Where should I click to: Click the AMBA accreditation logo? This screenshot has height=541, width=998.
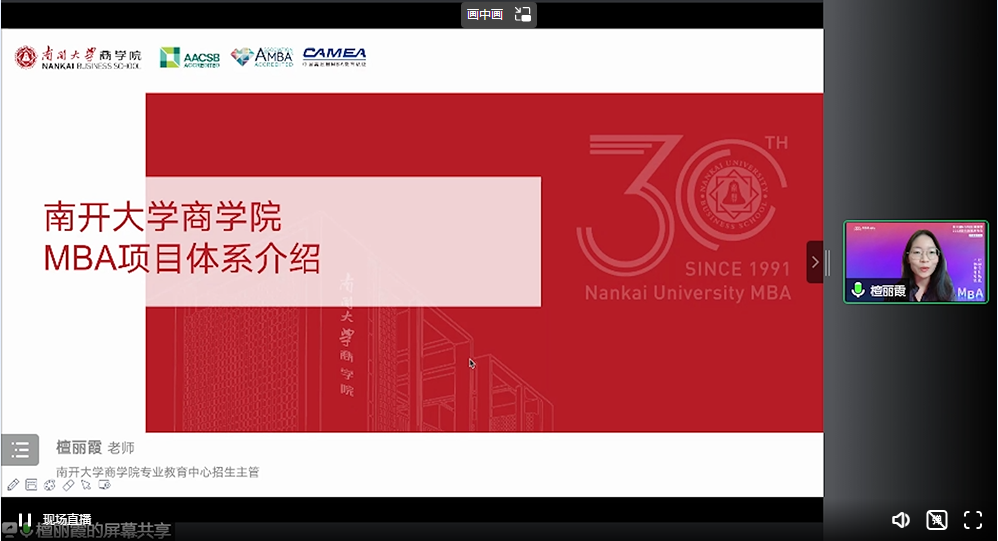(262, 57)
